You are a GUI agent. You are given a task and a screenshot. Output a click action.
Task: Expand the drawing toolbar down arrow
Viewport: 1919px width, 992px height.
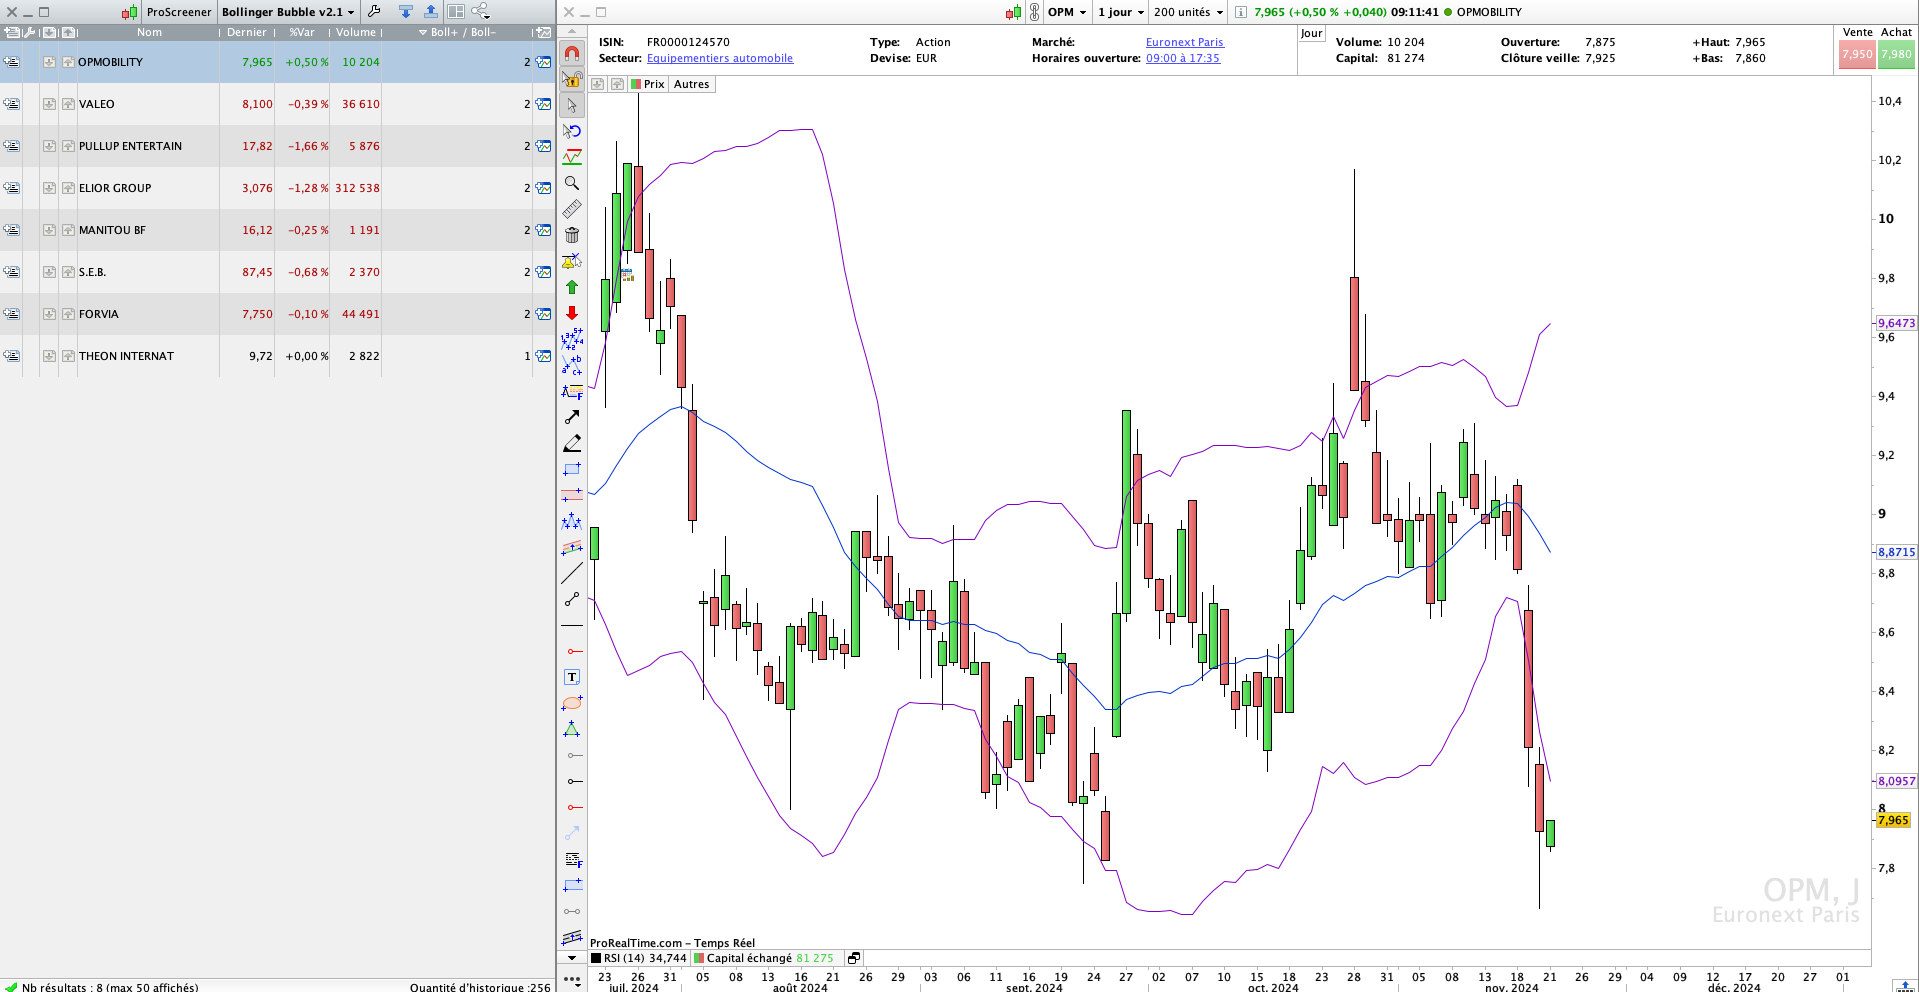(572, 958)
